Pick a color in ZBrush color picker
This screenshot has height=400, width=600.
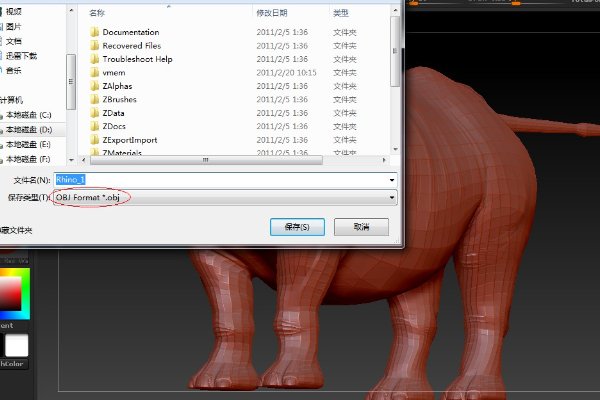coord(10,291)
